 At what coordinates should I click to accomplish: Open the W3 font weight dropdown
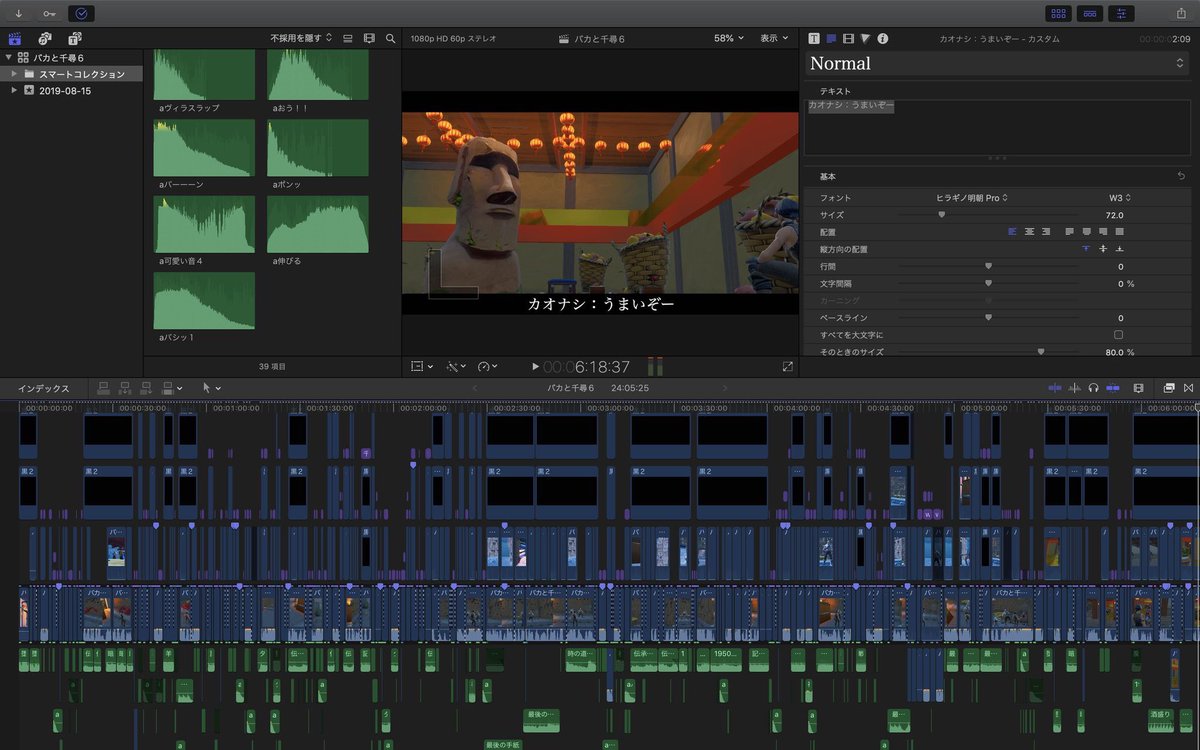pyautogui.click(x=1120, y=198)
